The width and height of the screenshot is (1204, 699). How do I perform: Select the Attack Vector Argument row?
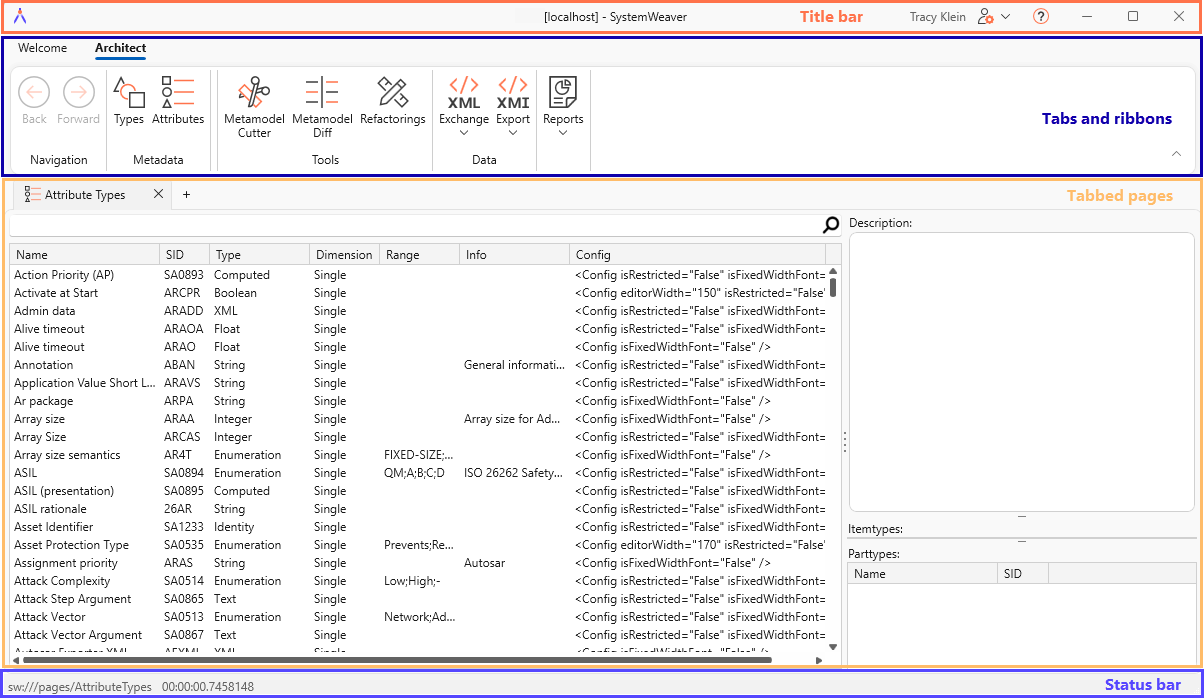coord(418,635)
